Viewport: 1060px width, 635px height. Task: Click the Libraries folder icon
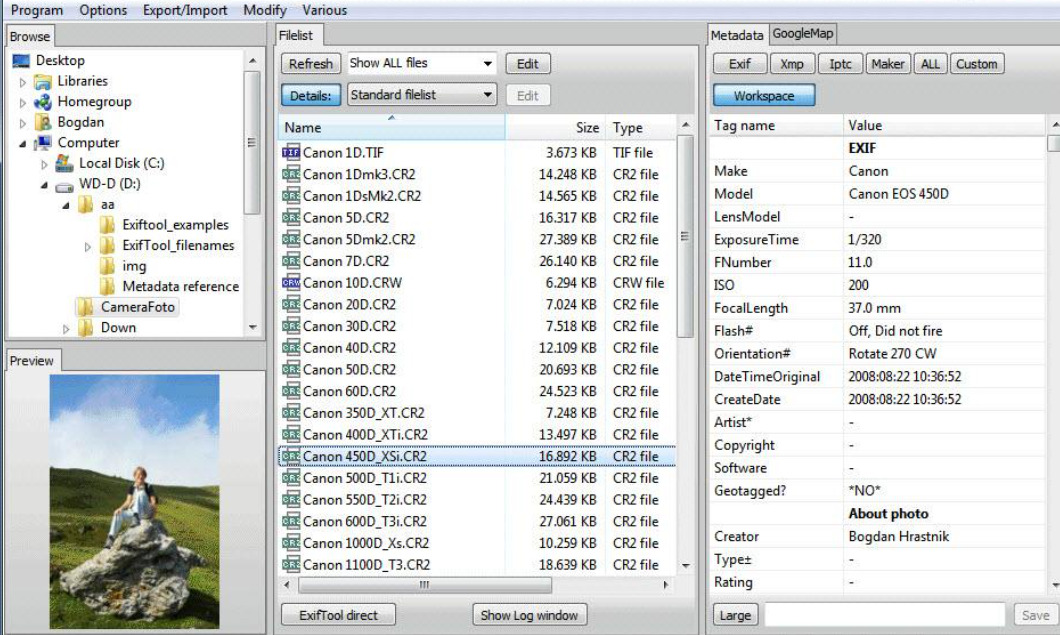click(43, 82)
